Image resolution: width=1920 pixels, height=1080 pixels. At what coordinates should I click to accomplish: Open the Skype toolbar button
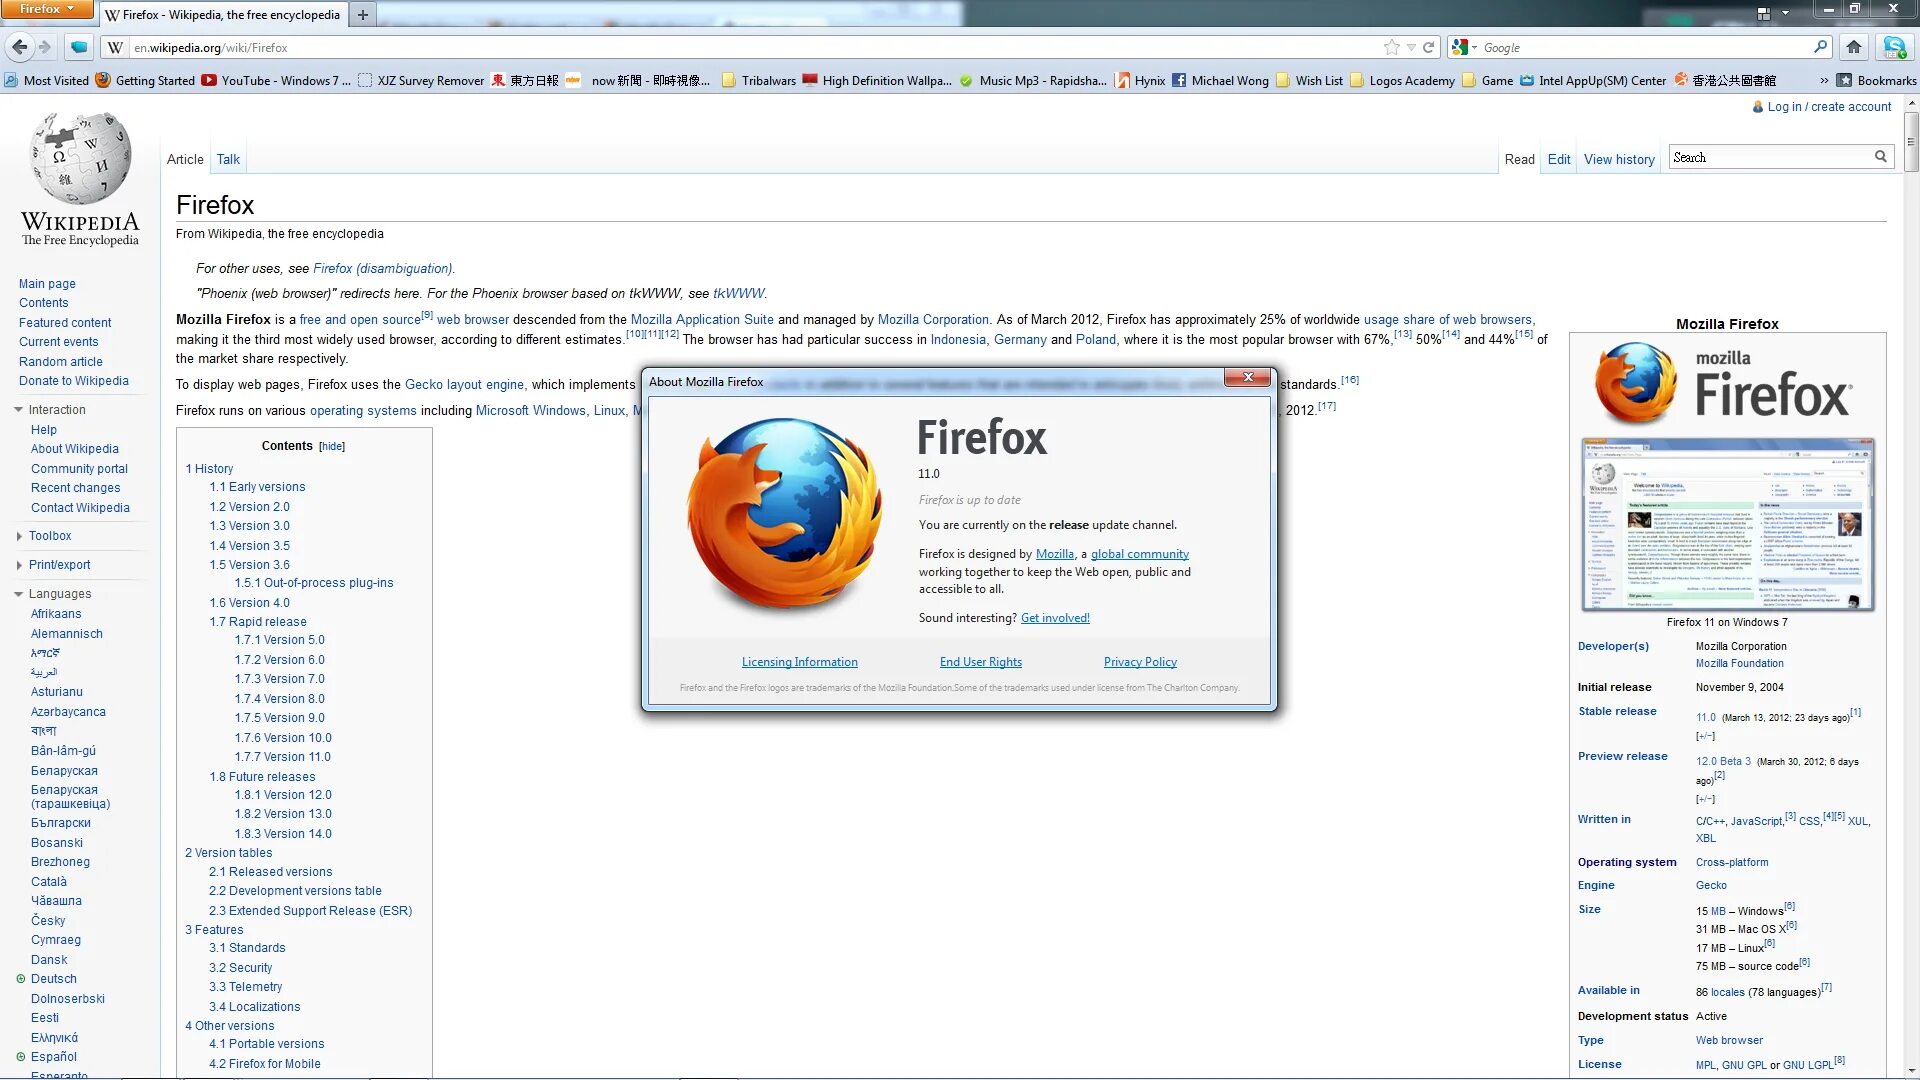(1893, 47)
